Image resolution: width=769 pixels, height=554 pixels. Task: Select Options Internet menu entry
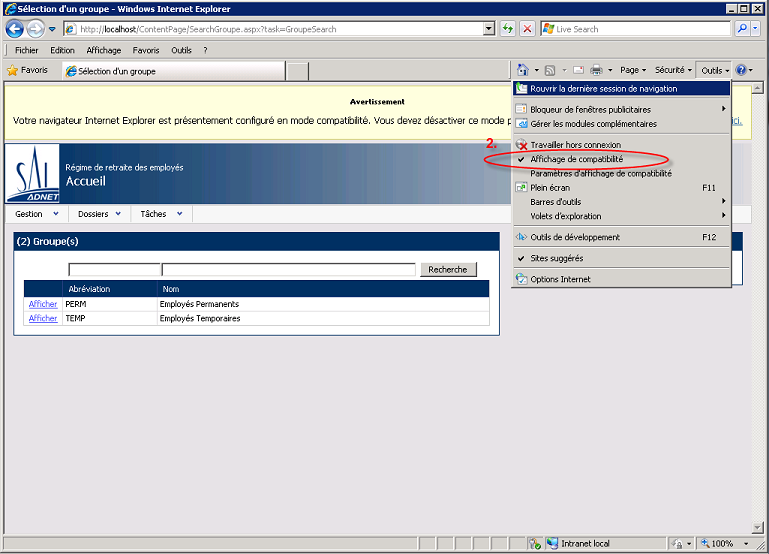560,279
